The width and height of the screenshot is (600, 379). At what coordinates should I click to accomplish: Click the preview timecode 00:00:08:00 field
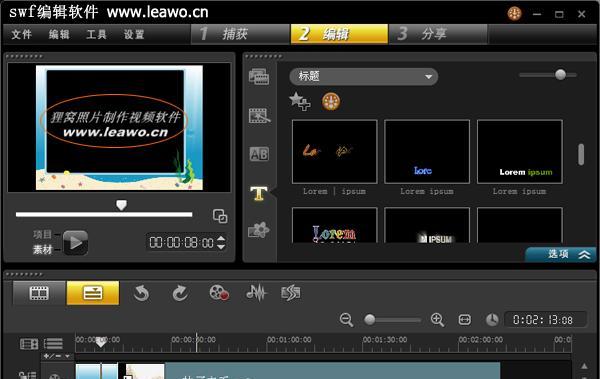(181, 243)
